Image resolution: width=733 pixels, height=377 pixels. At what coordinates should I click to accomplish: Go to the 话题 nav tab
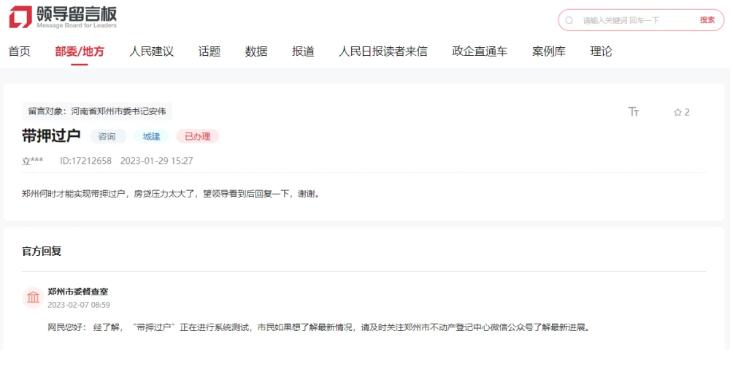(x=209, y=51)
